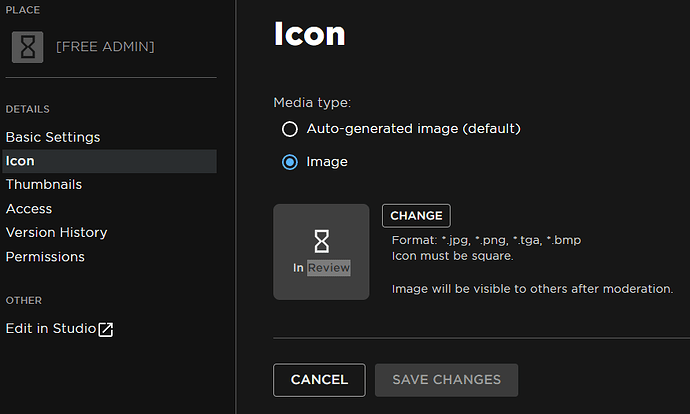Image resolution: width=690 pixels, height=414 pixels.
Task: Click the Media type label
Action: (312, 103)
